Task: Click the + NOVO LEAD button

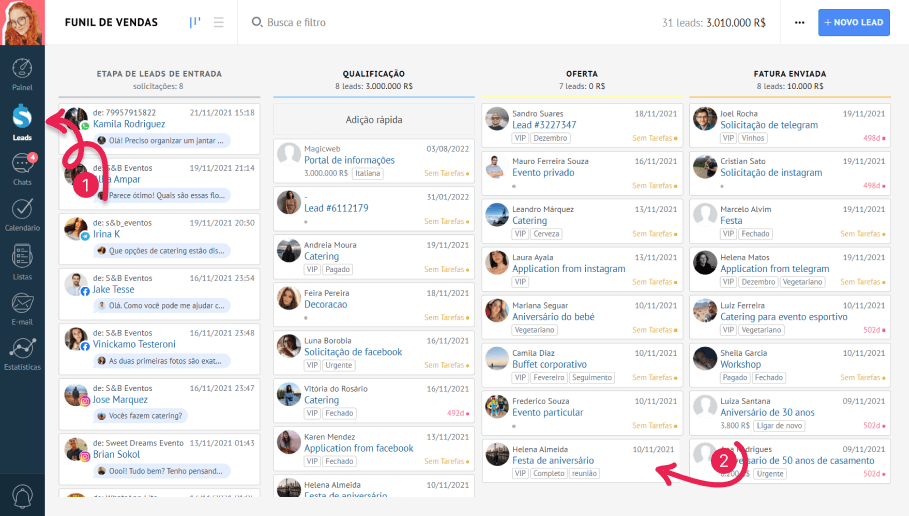Action: (854, 23)
